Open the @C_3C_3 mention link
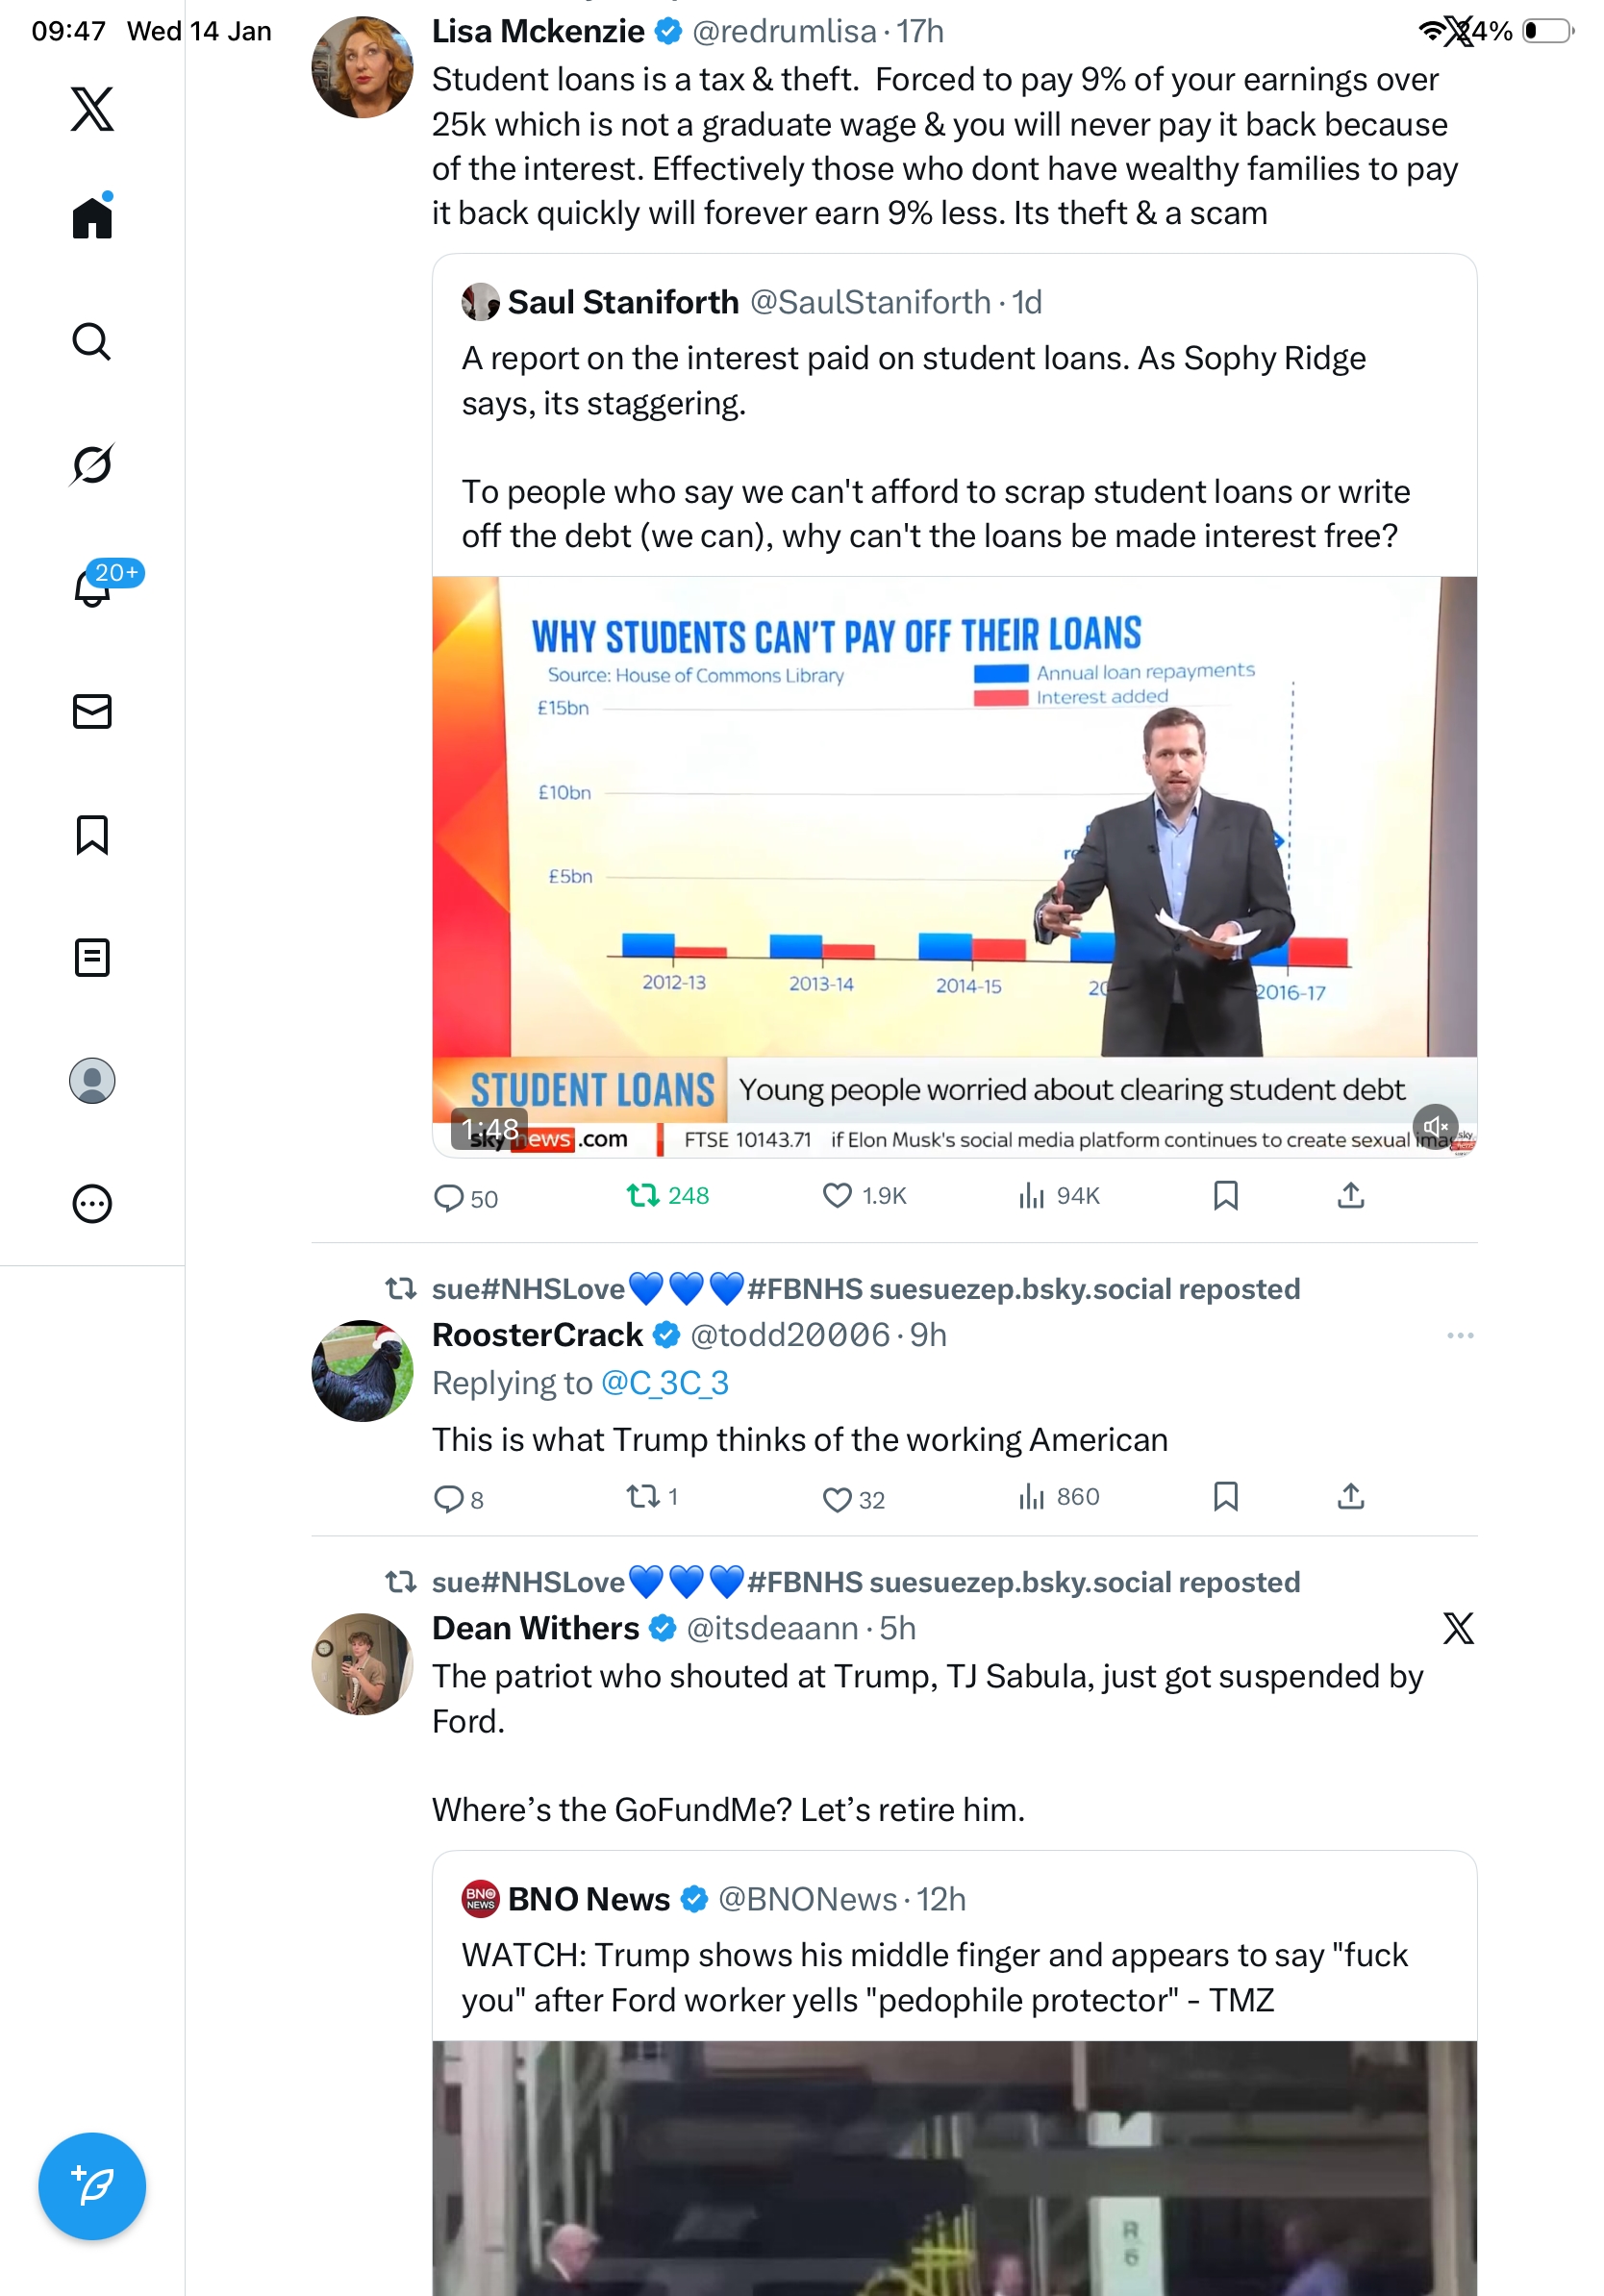The height and width of the screenshot is (2296, 1604). [664, 1382]
